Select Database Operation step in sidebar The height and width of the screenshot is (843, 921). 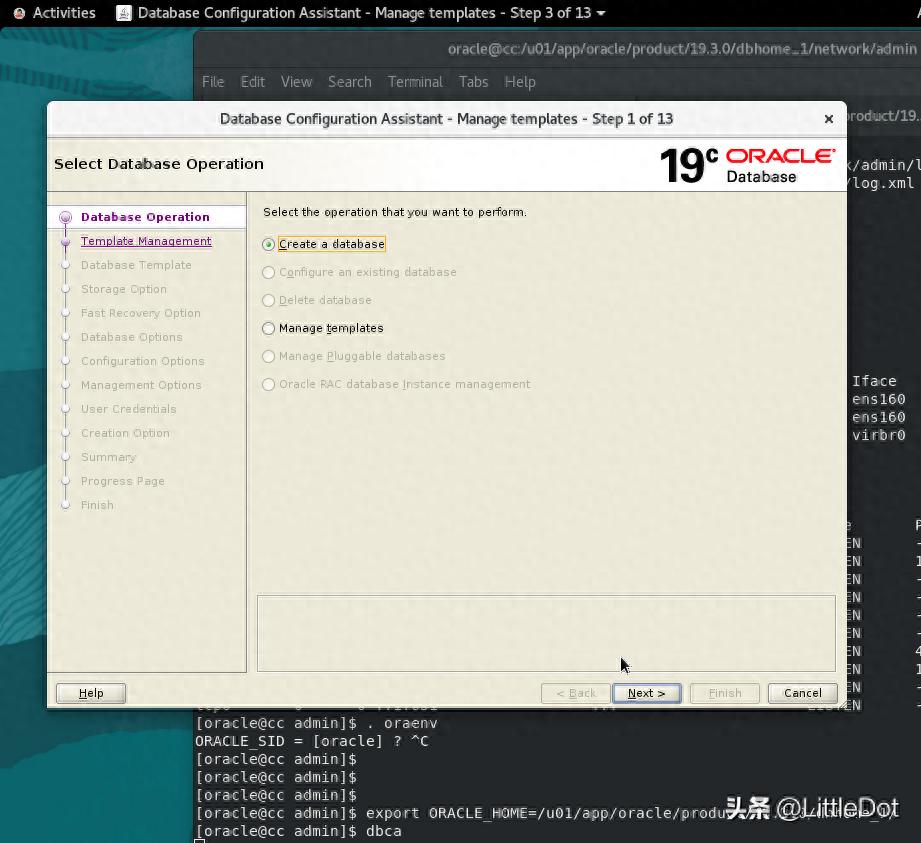click(145, 217)
